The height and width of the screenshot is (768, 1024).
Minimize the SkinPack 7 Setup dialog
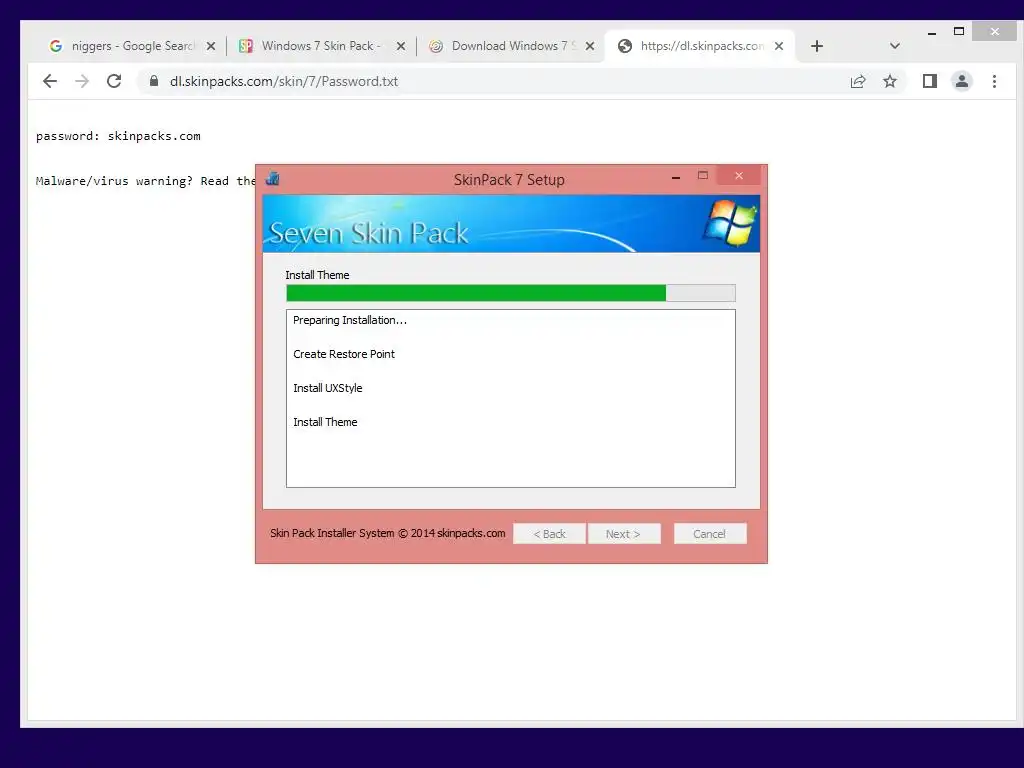coord(676,176)
